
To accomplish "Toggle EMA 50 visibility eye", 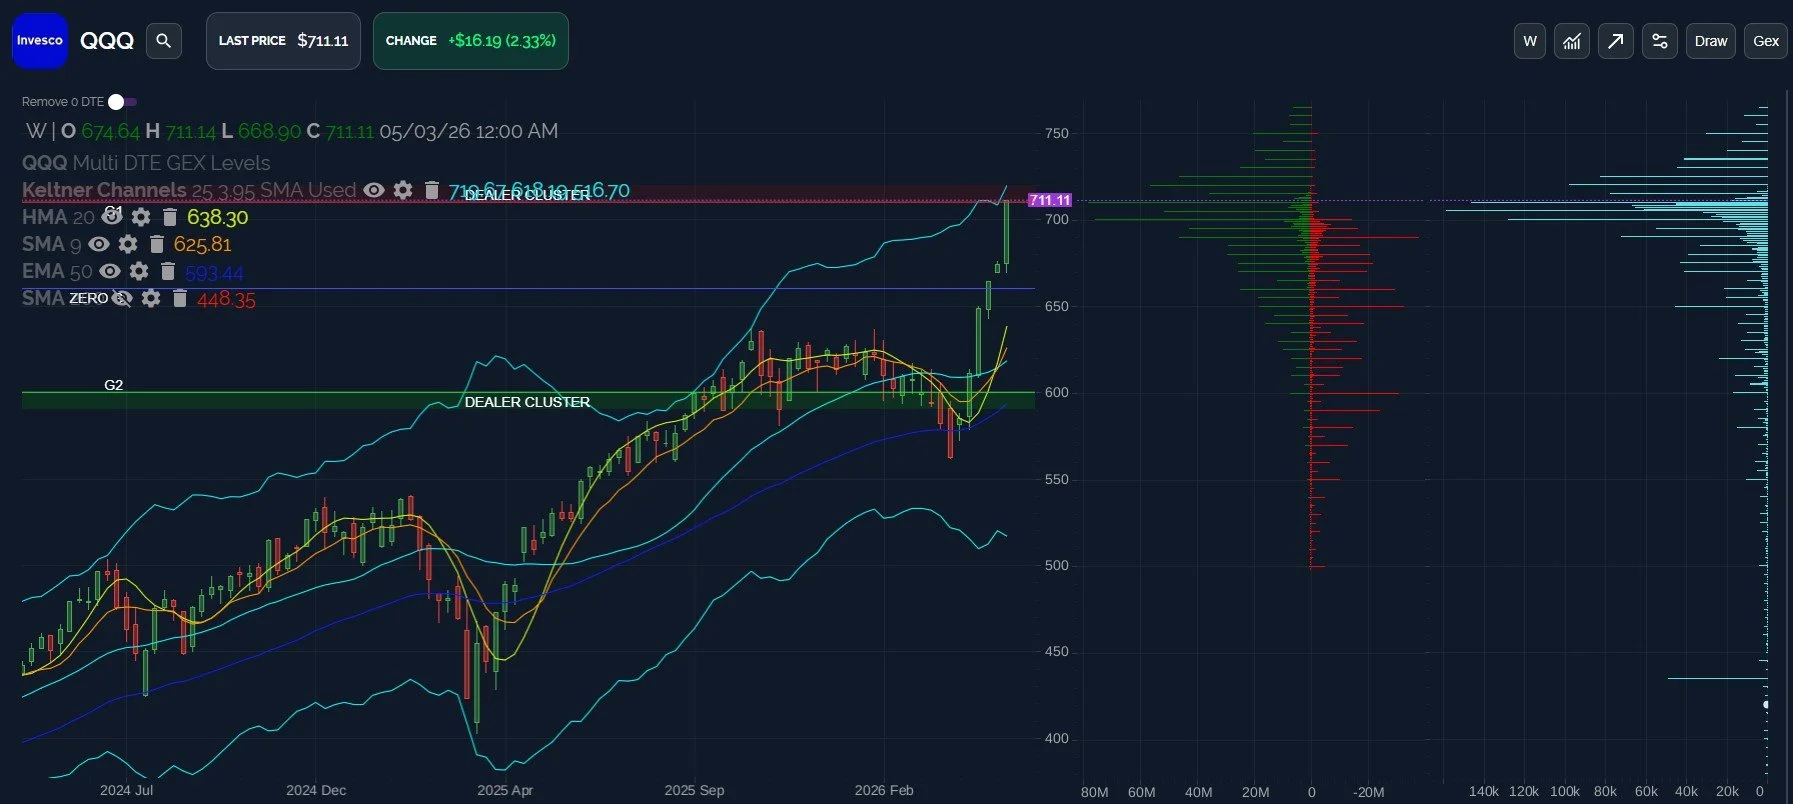I will click(x=110, y=271).
